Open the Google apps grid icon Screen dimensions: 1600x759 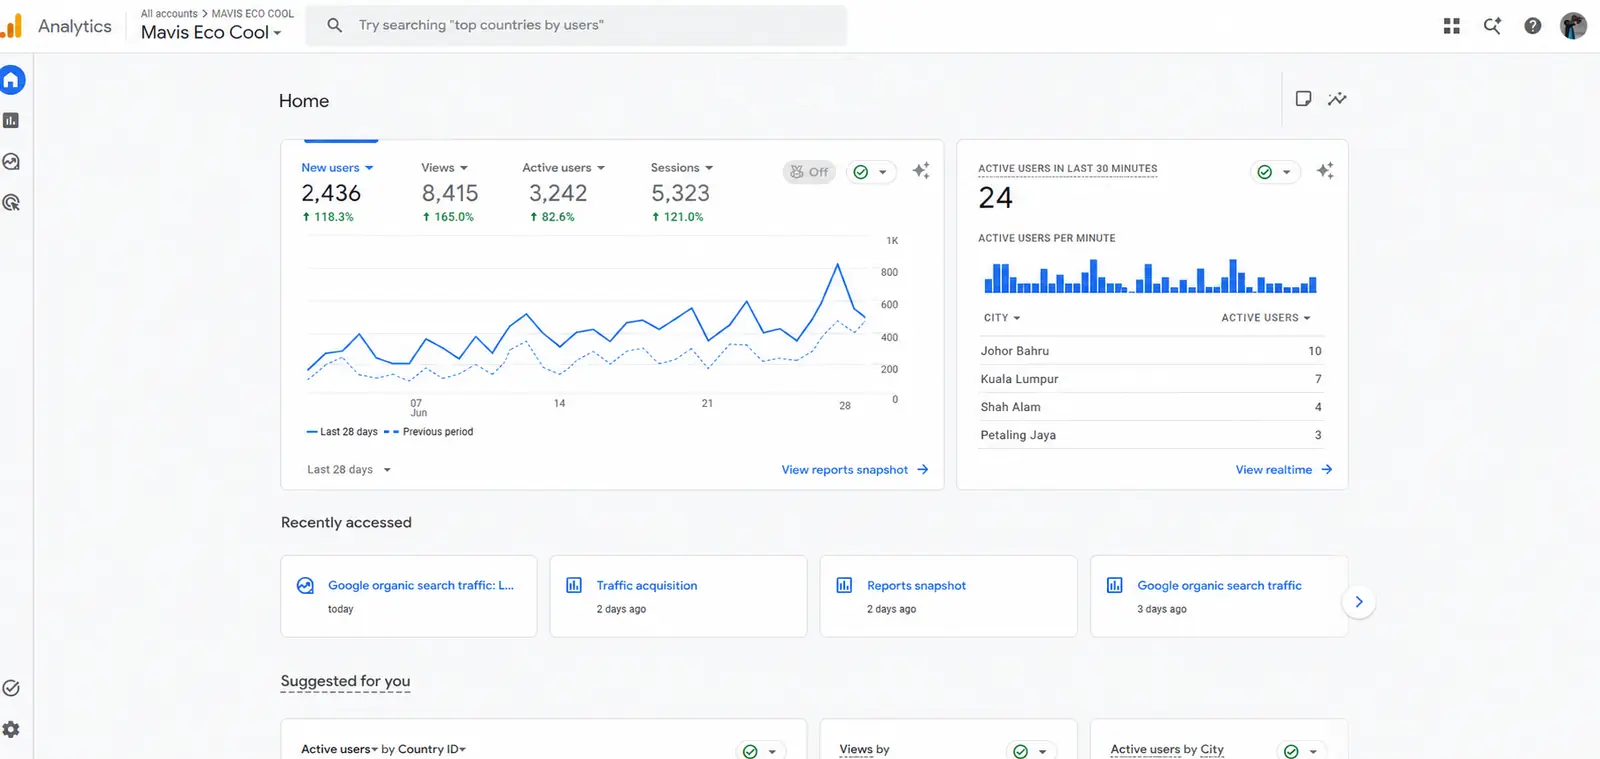click(1452, 26)
